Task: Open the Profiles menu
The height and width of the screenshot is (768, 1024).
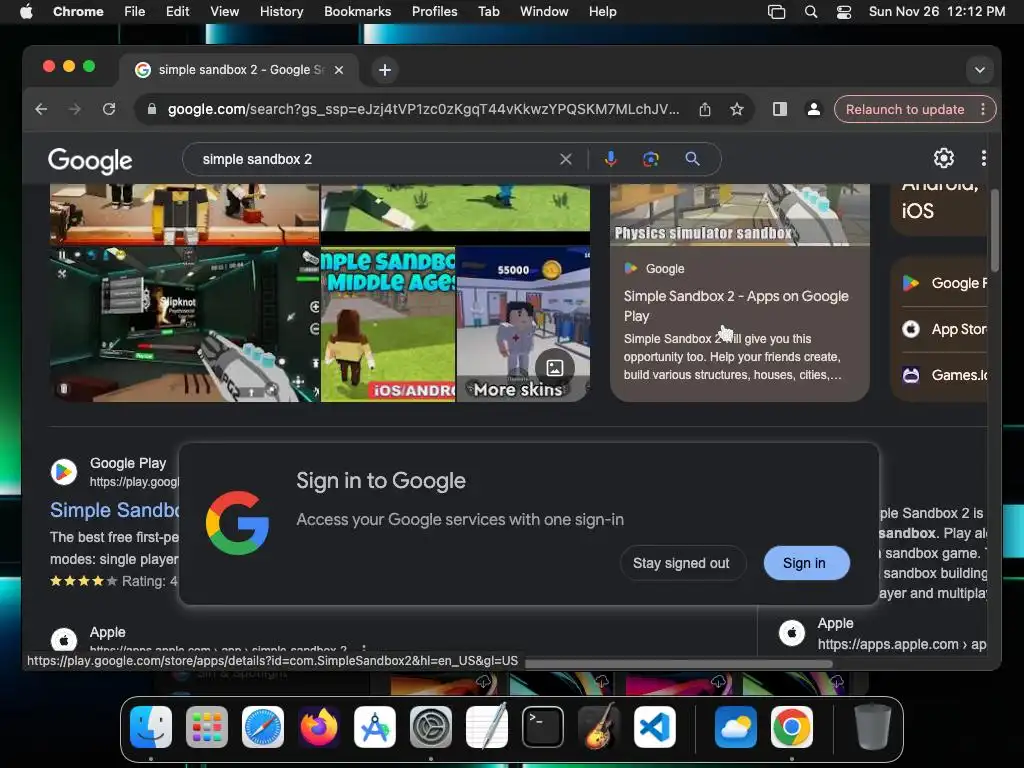Action: point(434,12)
